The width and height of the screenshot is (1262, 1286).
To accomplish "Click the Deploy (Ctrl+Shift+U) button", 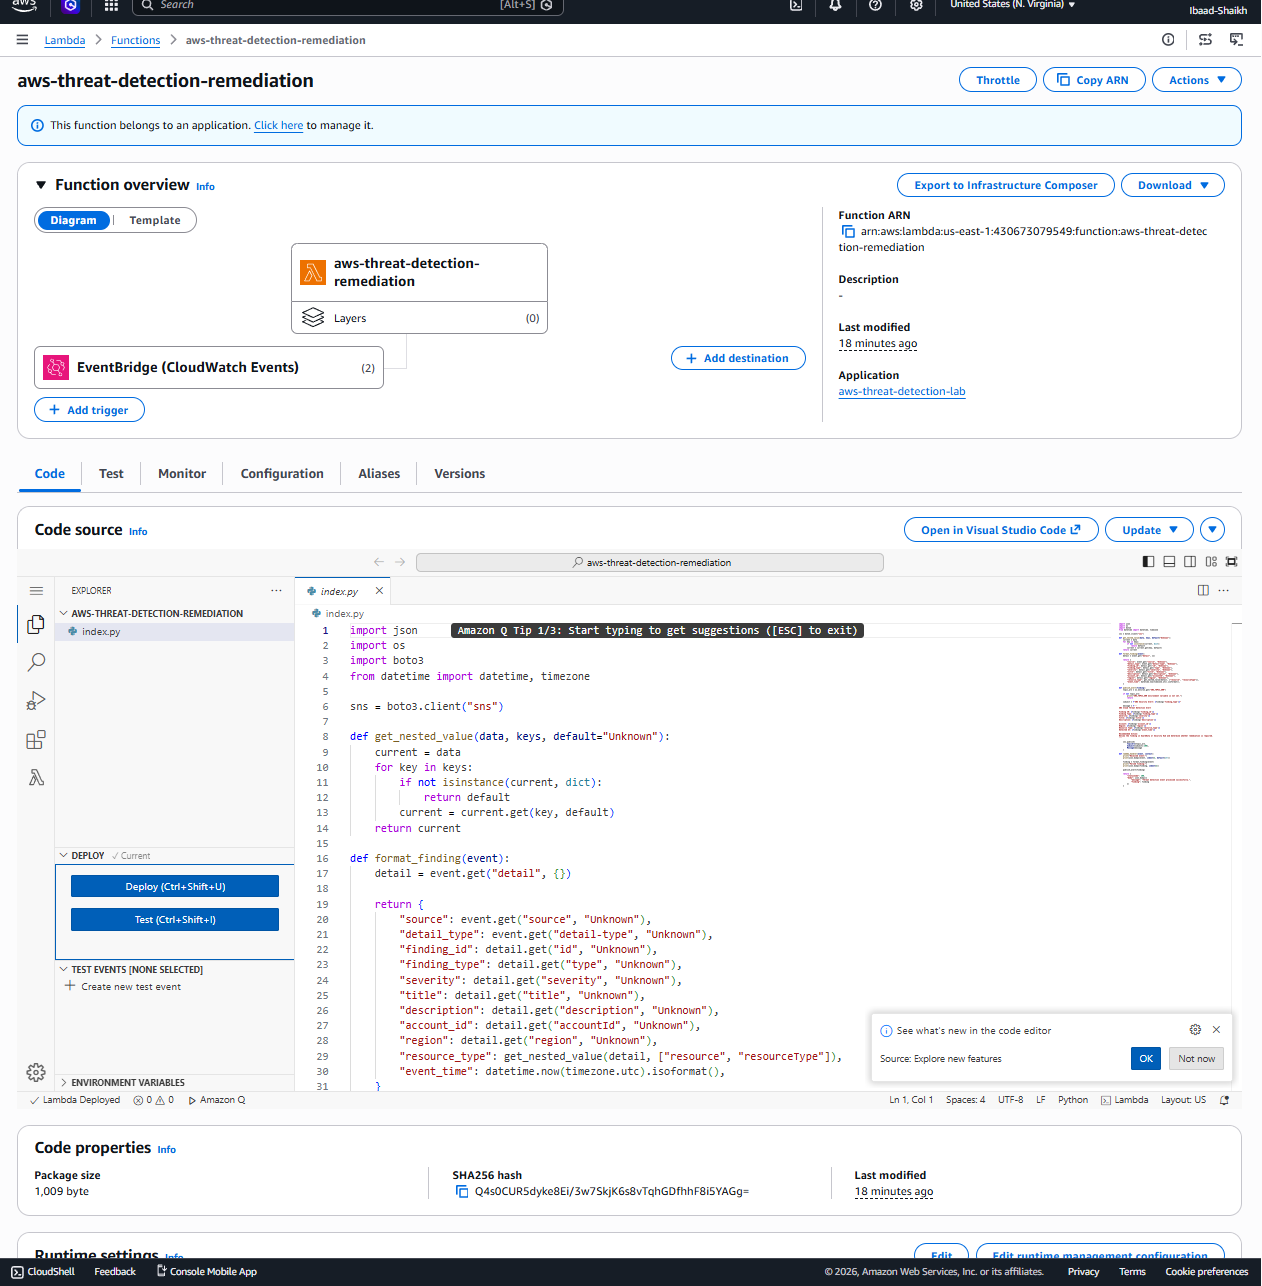I will [175, 887].
